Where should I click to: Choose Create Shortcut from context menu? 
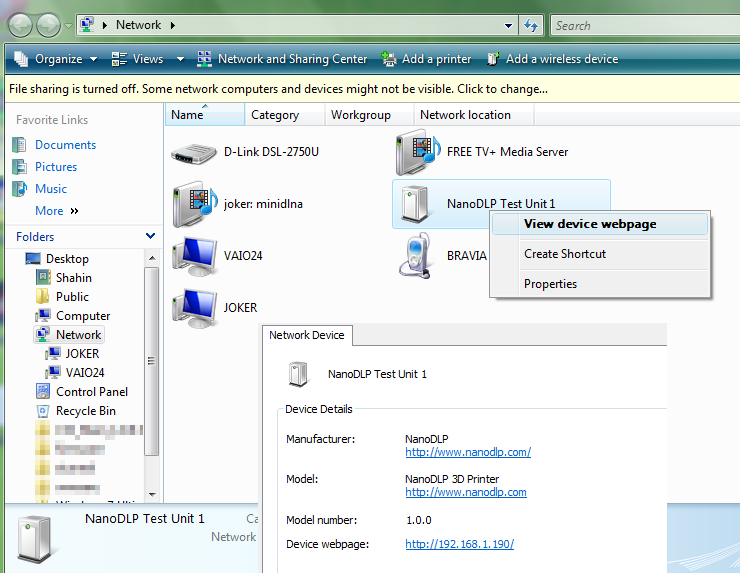click(x=600, y=254)
